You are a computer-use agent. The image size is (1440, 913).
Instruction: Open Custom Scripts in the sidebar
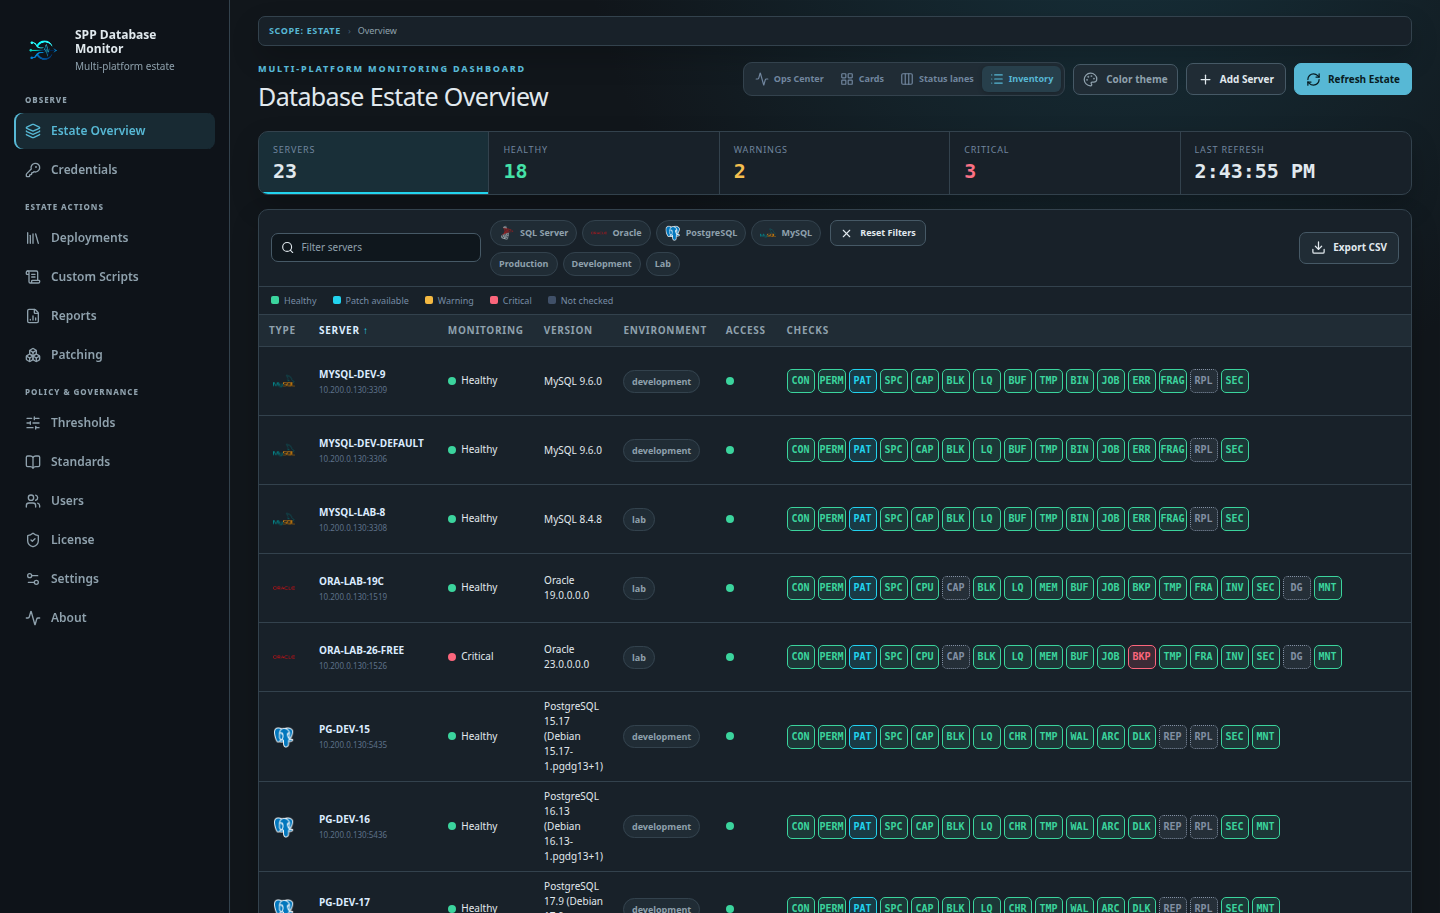115,277
